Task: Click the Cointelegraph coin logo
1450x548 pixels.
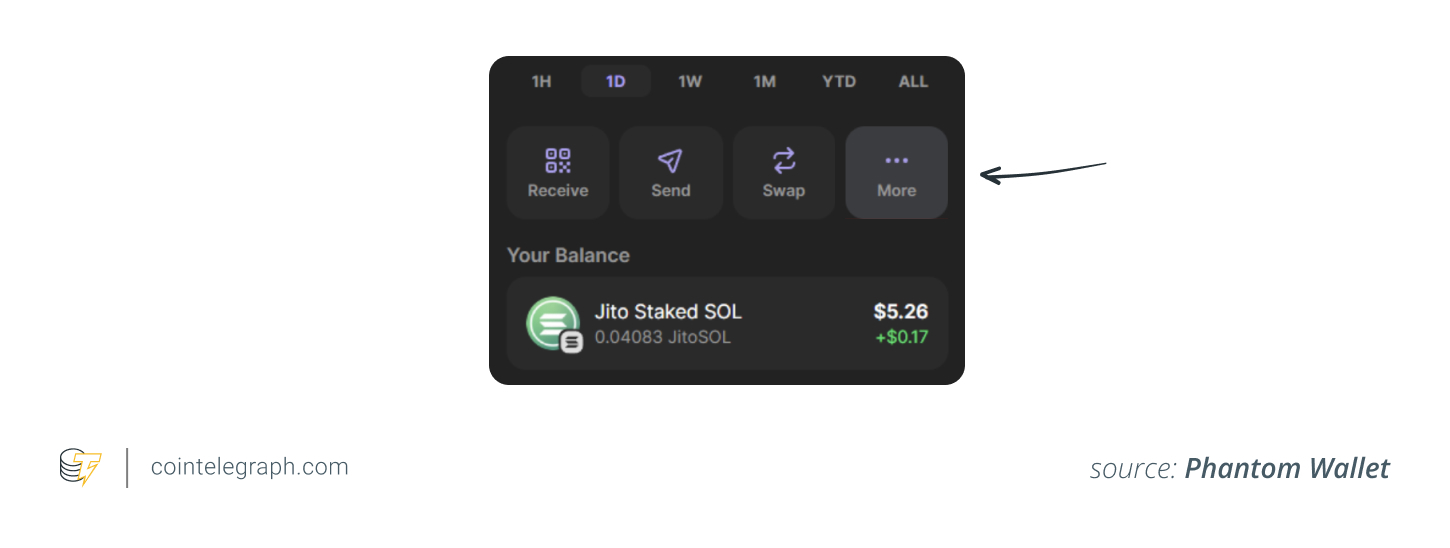Action: coord(80,468)
